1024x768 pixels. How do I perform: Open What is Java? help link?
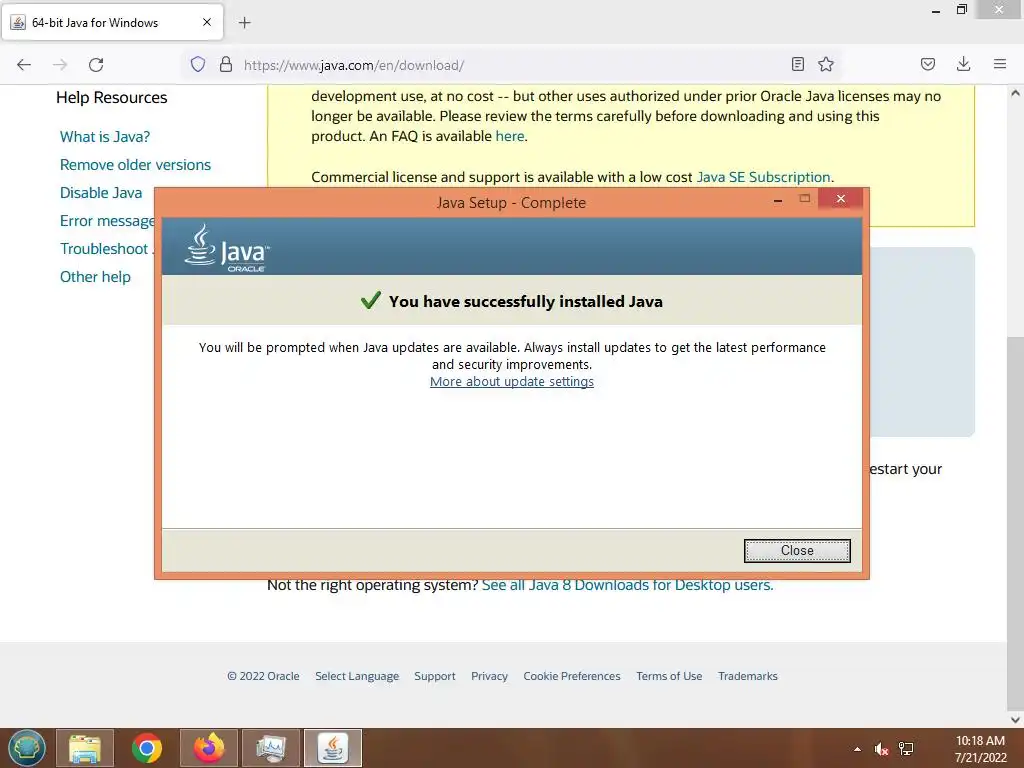tap(104, 137)
